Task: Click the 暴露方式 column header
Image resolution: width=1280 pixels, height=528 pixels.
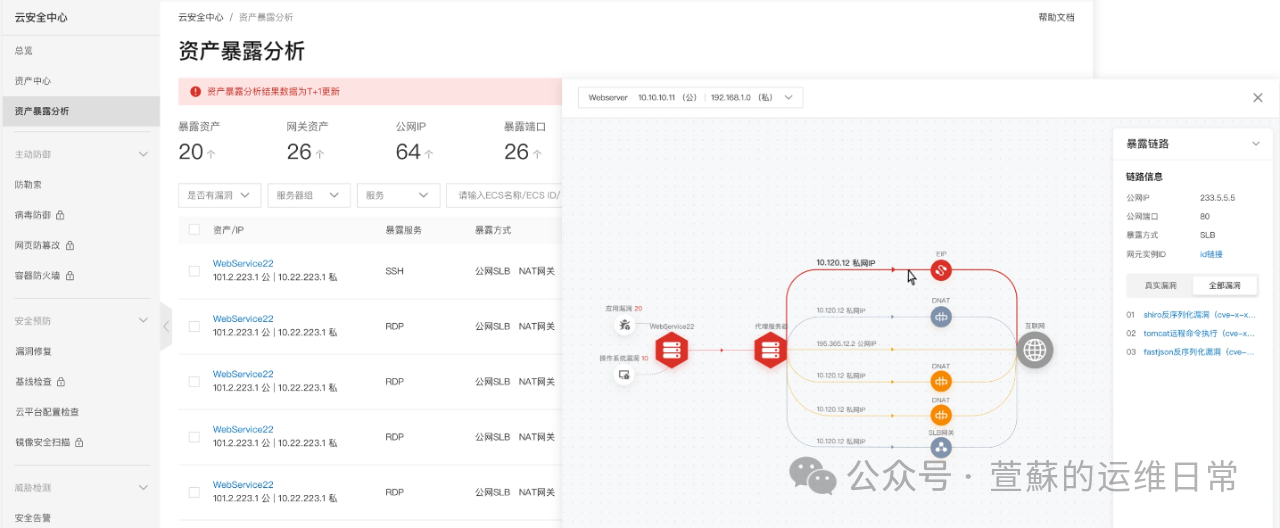Action: tap(493, 230)
